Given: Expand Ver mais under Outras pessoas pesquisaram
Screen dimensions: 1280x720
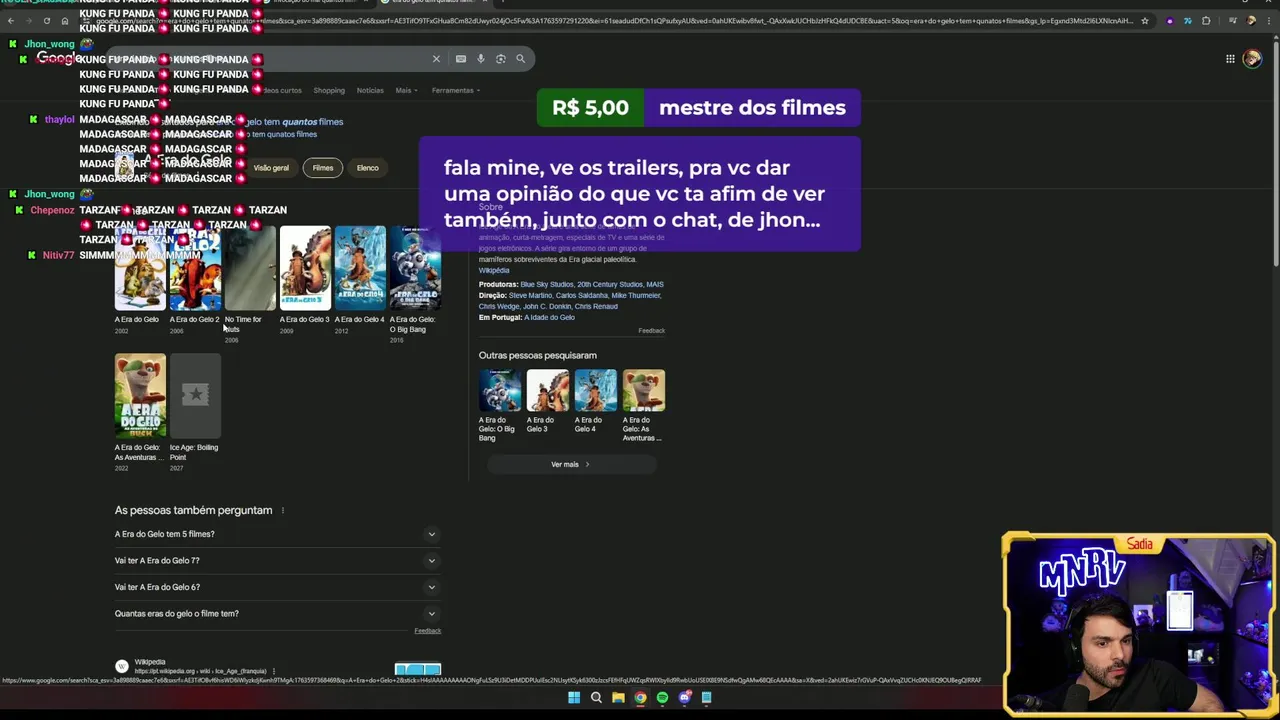Looking at the screenshot, I should [571, 464].
